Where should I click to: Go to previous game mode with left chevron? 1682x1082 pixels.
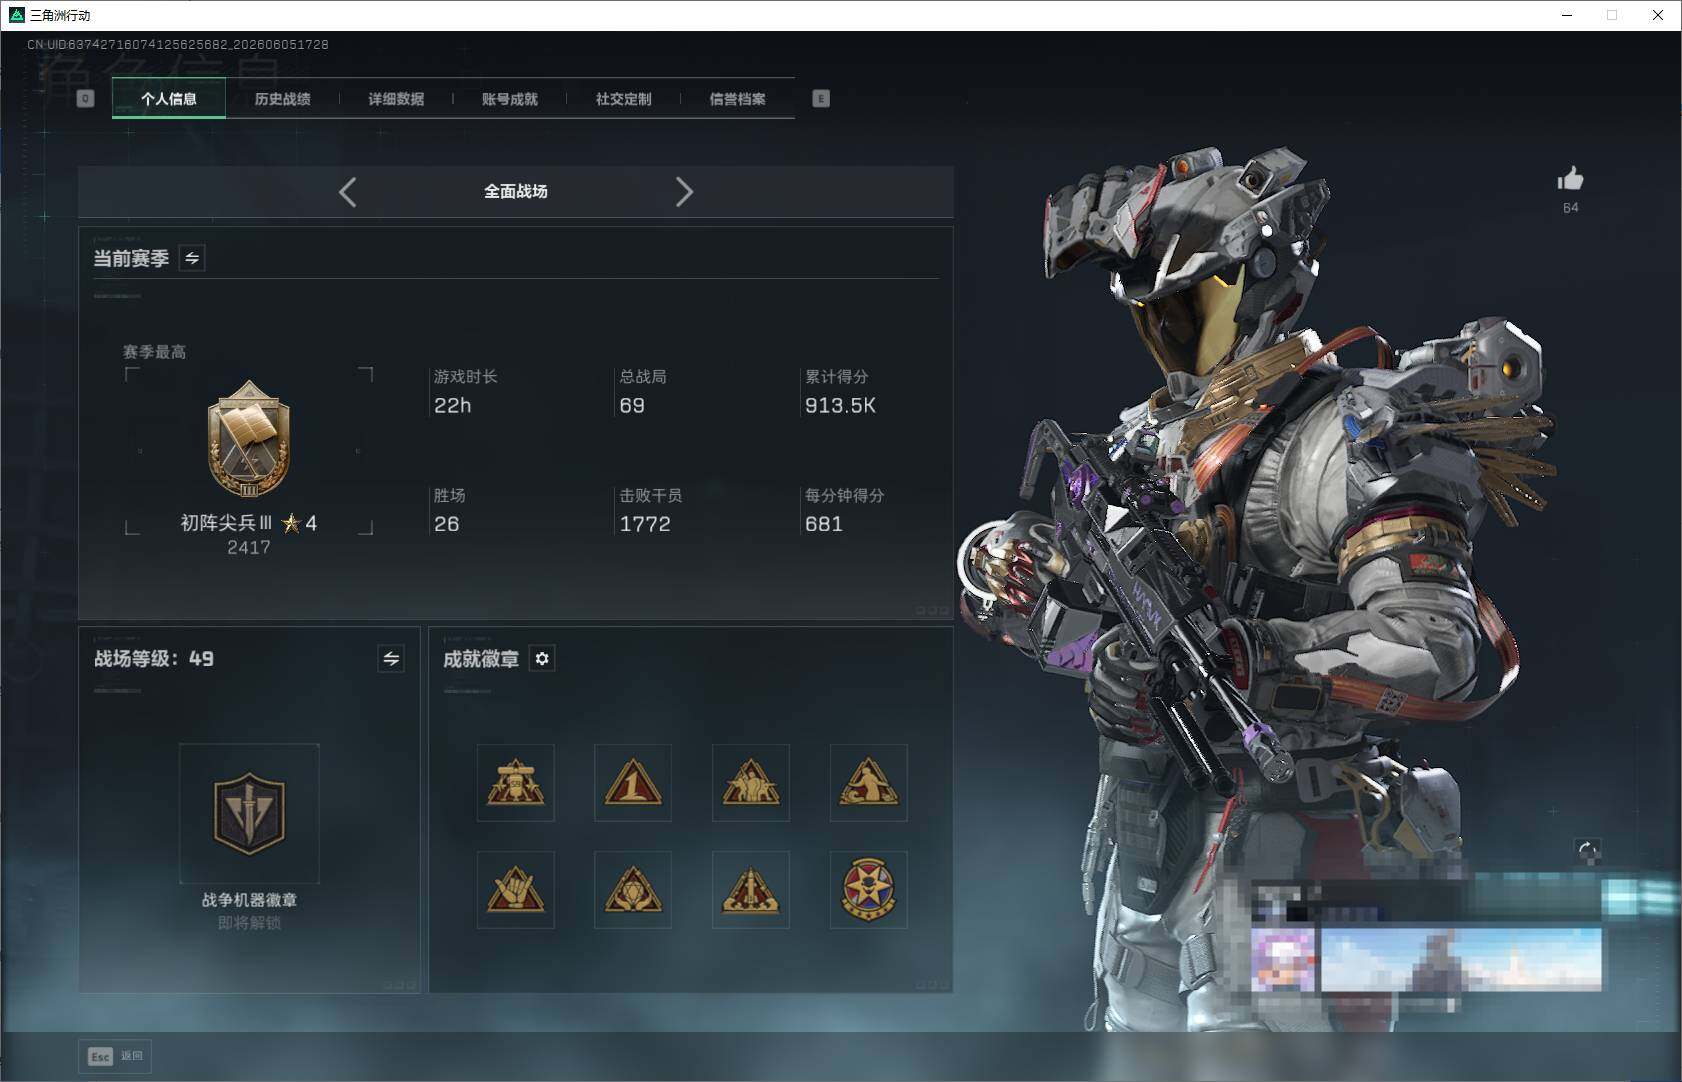tap(347, 192)
